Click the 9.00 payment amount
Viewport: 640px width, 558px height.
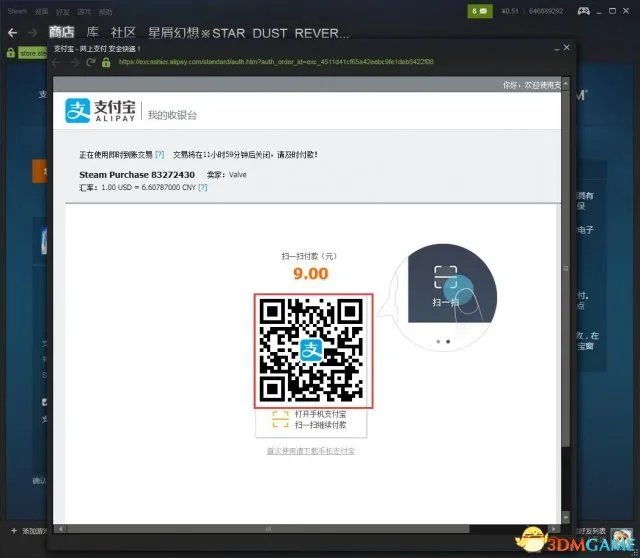(x=311, y=273)
